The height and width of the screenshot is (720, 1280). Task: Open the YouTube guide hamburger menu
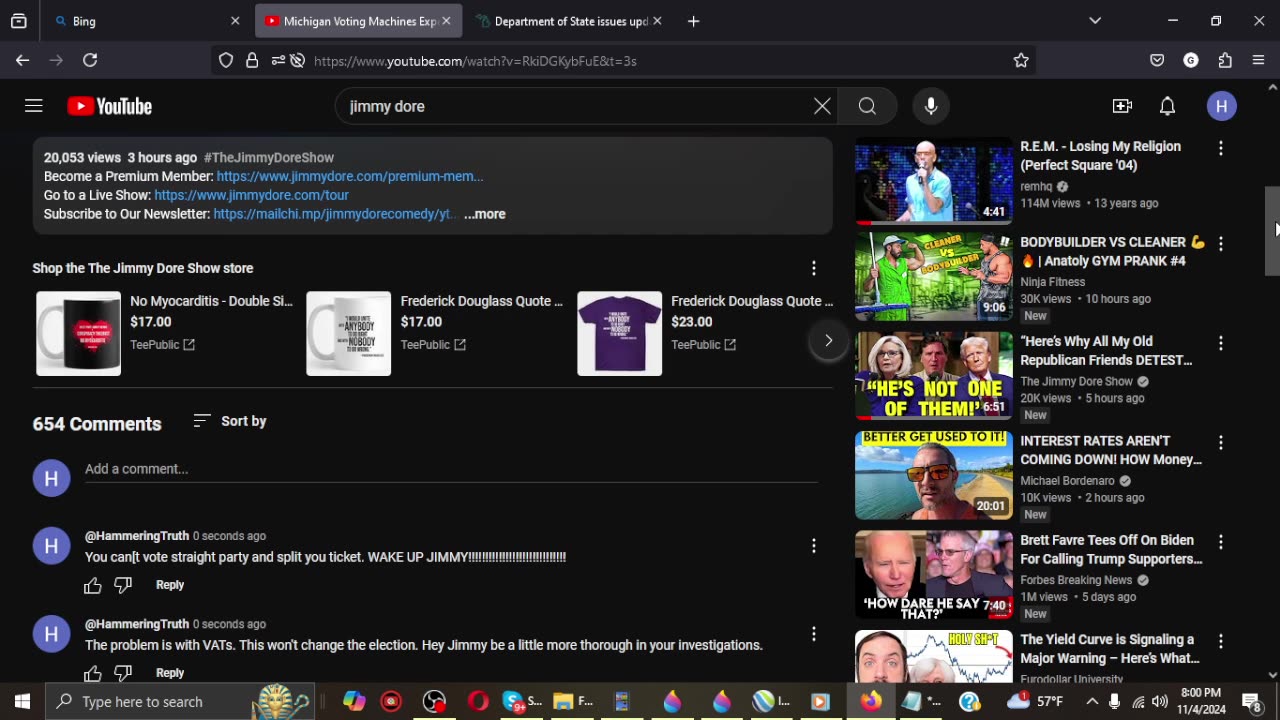[x=33, y=106]
